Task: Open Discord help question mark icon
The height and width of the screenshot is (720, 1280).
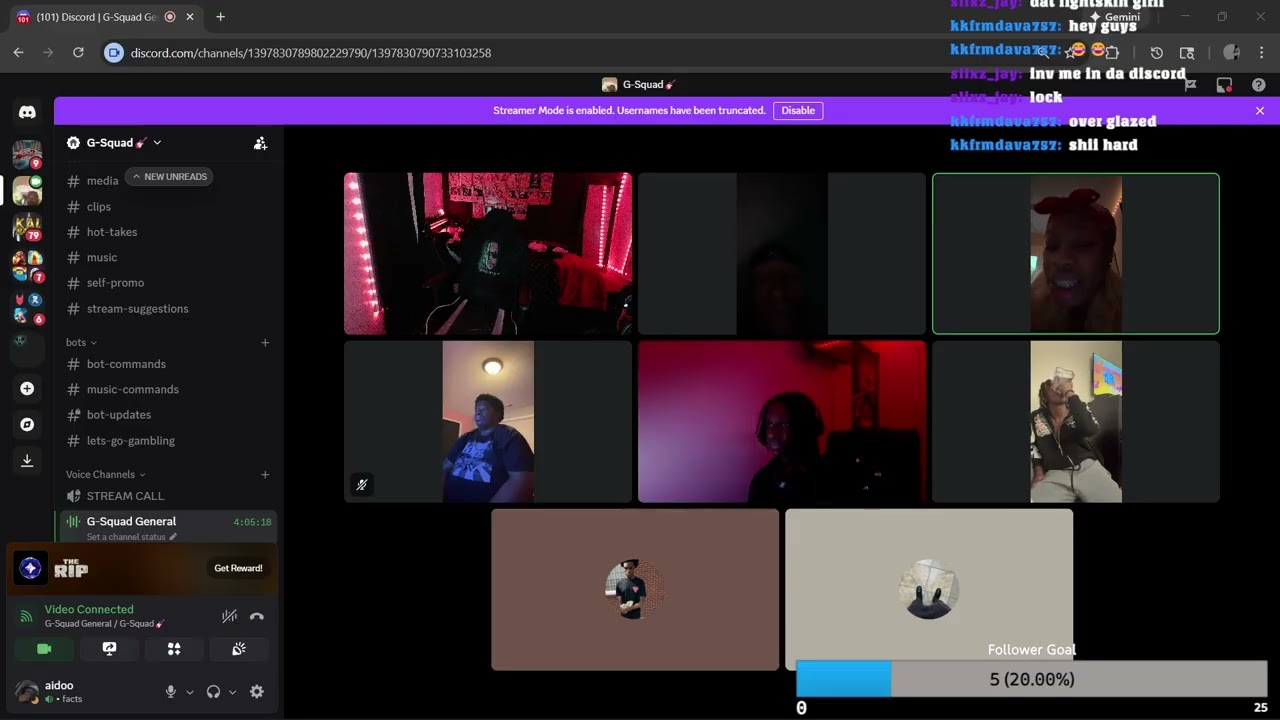Action: [1259, 85]
